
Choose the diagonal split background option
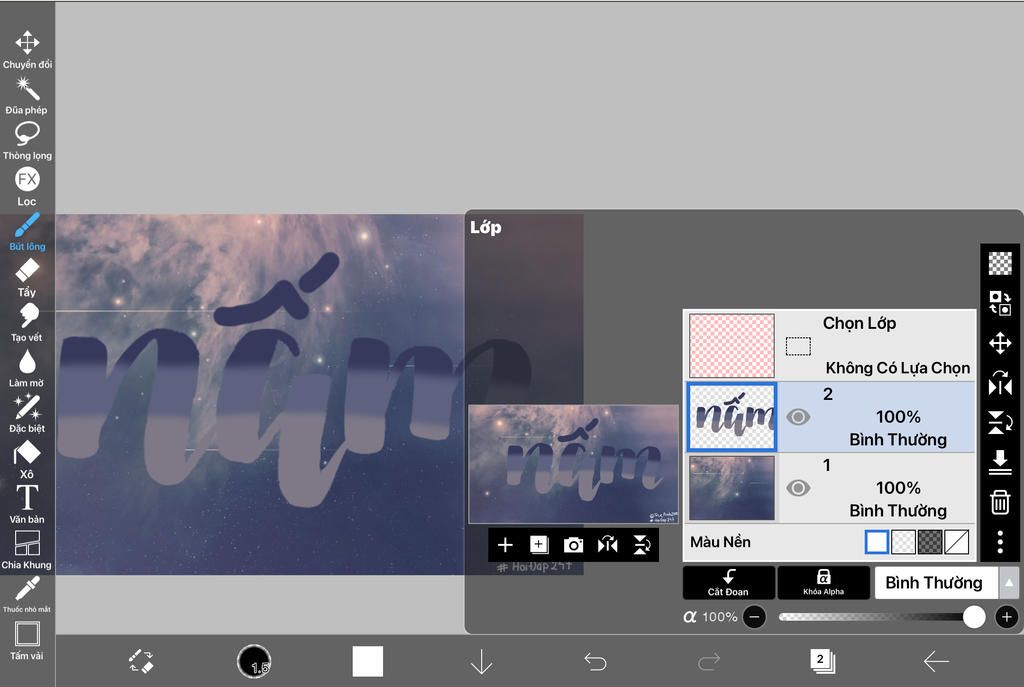957,542
